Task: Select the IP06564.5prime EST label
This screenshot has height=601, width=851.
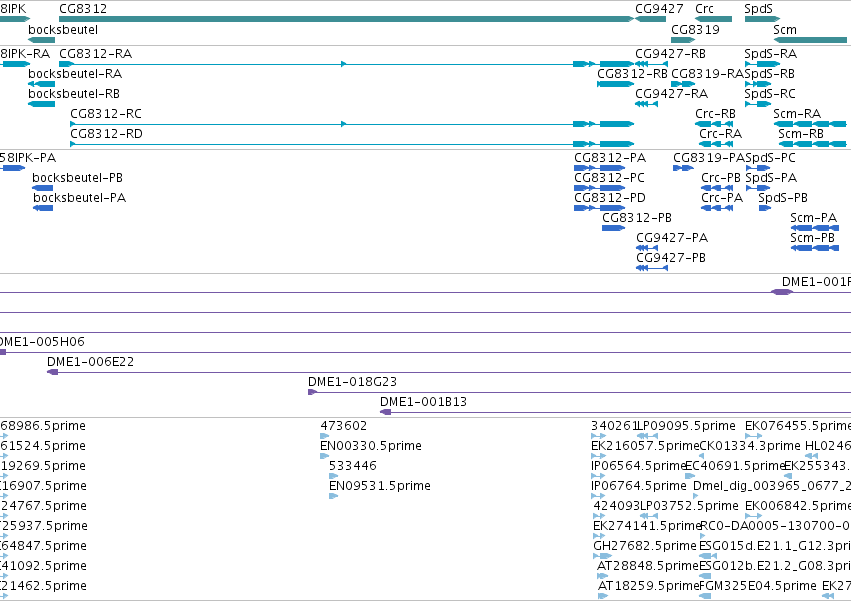Action: point(639,466)
